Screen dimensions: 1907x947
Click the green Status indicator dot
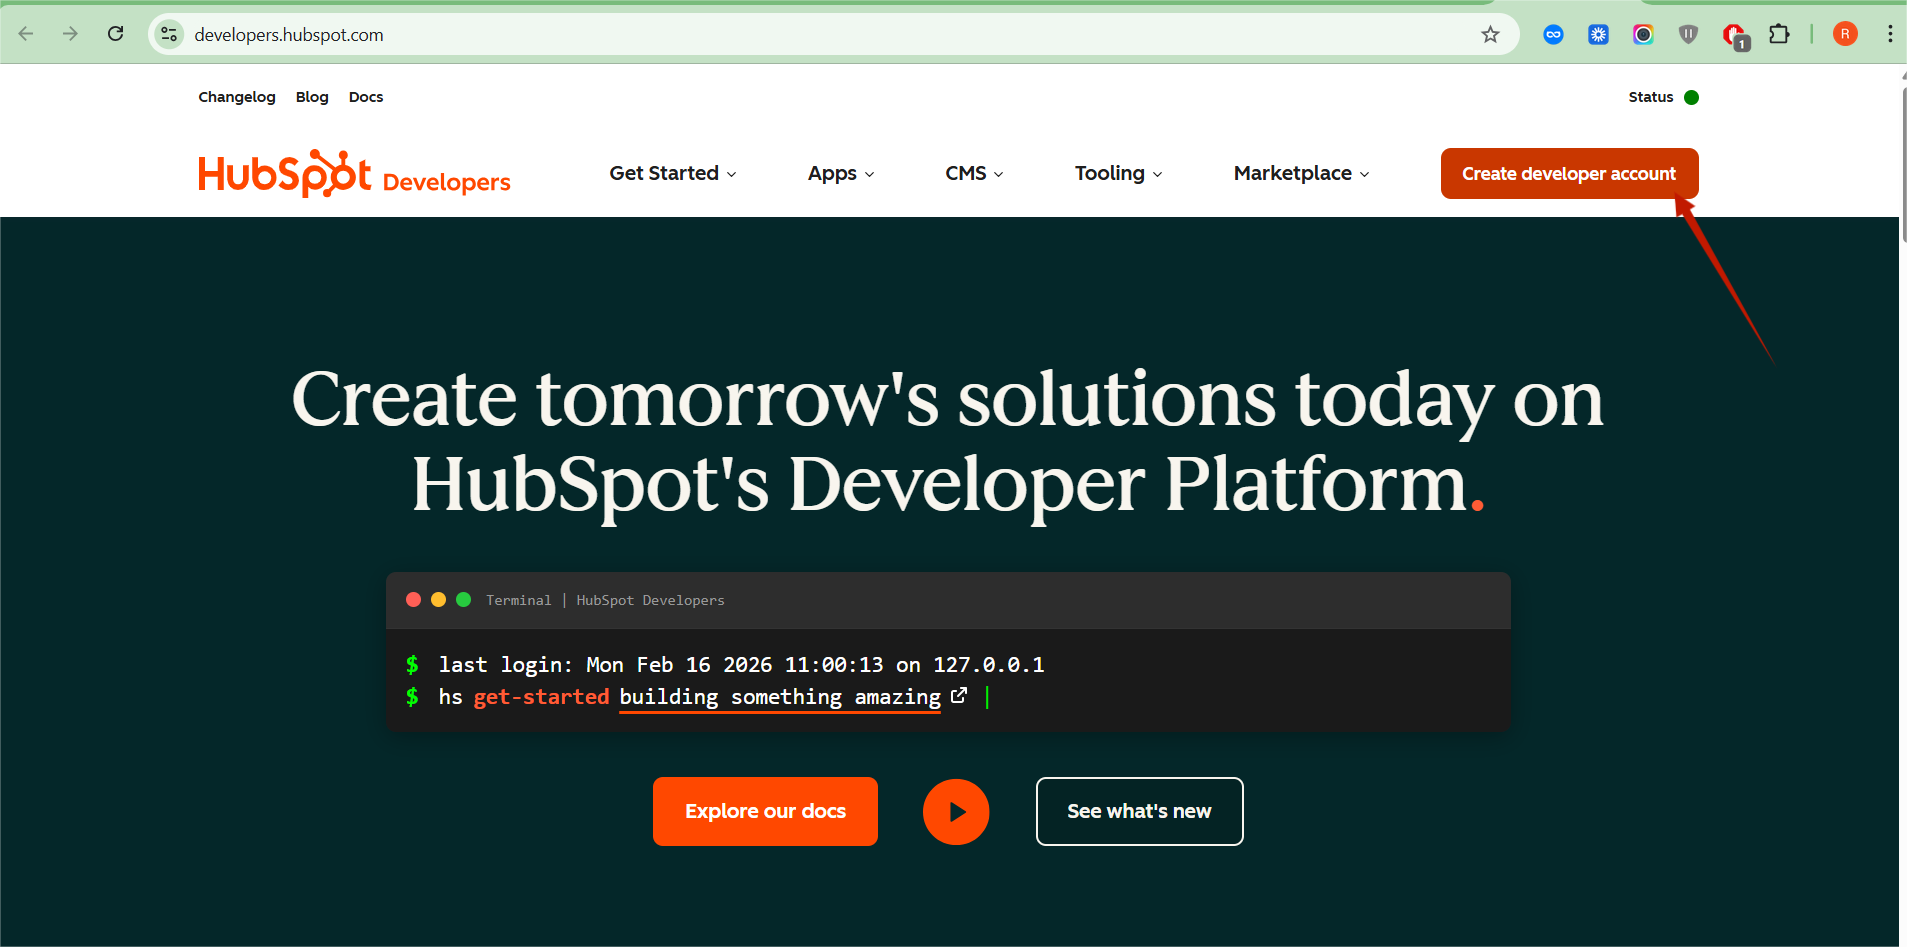tap(1691, 97)
